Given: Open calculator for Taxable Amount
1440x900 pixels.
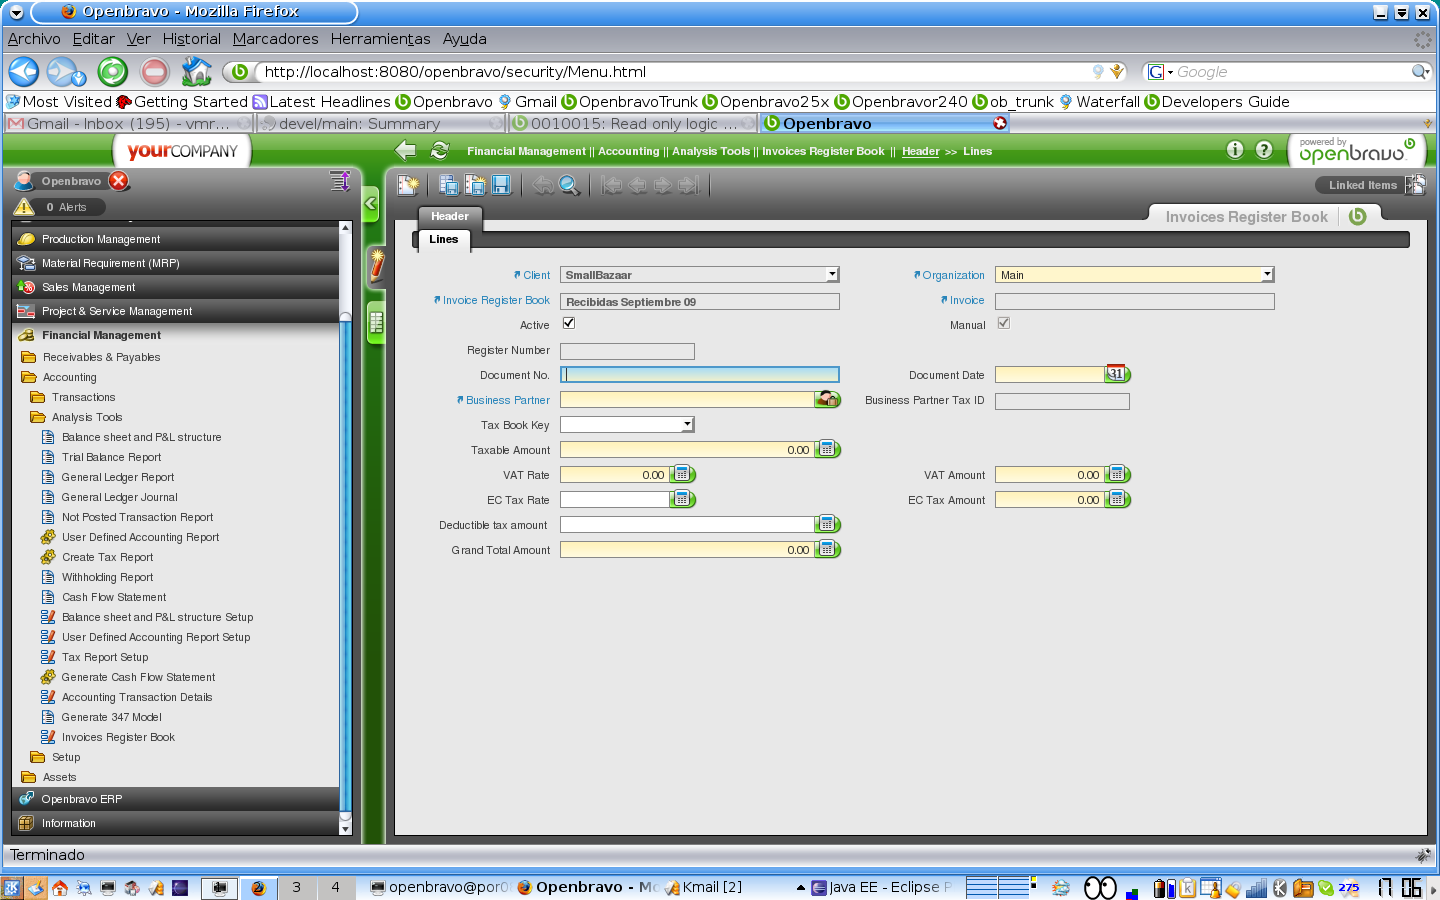Looking at the screenshot, I should point(827,449).
